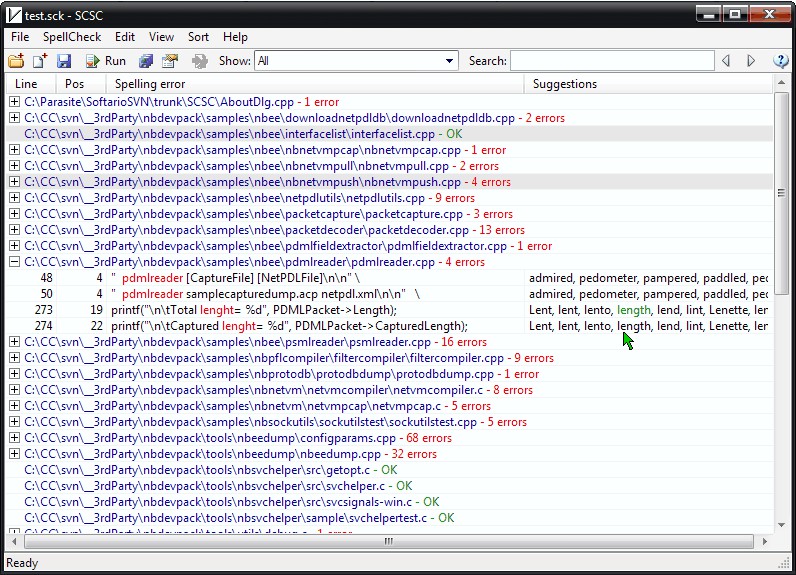Expand the netvmpcap.c entry
This screenshot has width=796, height=575.
(x=15, y=405)
